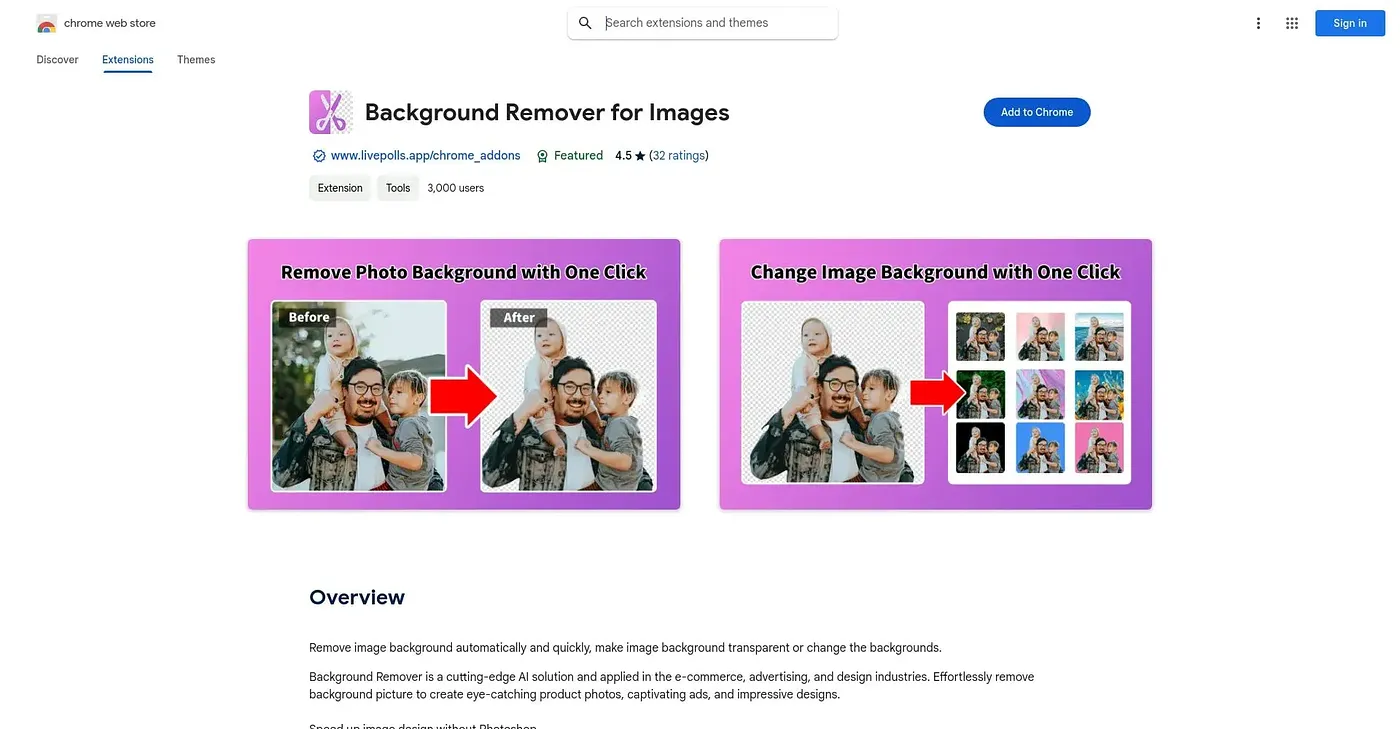The image size is (1400, 729).
Task: Select the Extensions tab
Action: coord(128,60)
